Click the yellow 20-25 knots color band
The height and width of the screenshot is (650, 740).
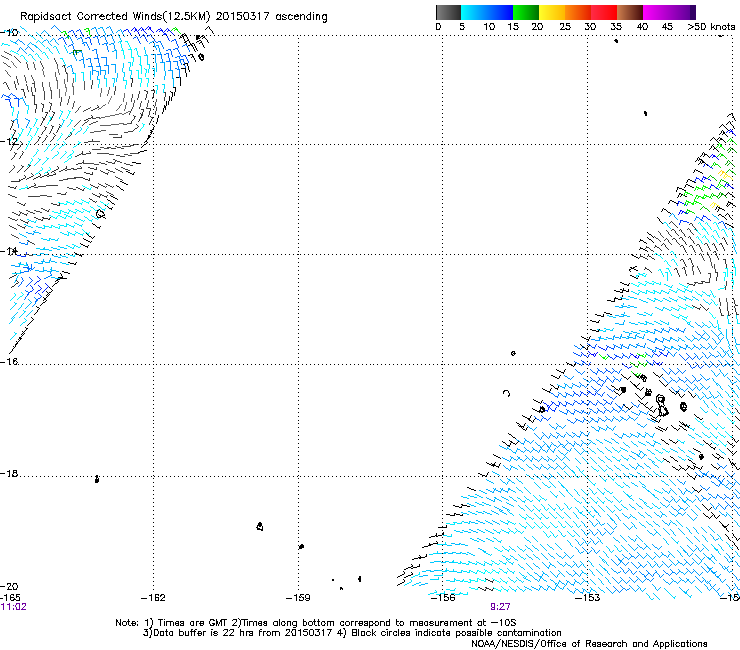click(552, 12)
